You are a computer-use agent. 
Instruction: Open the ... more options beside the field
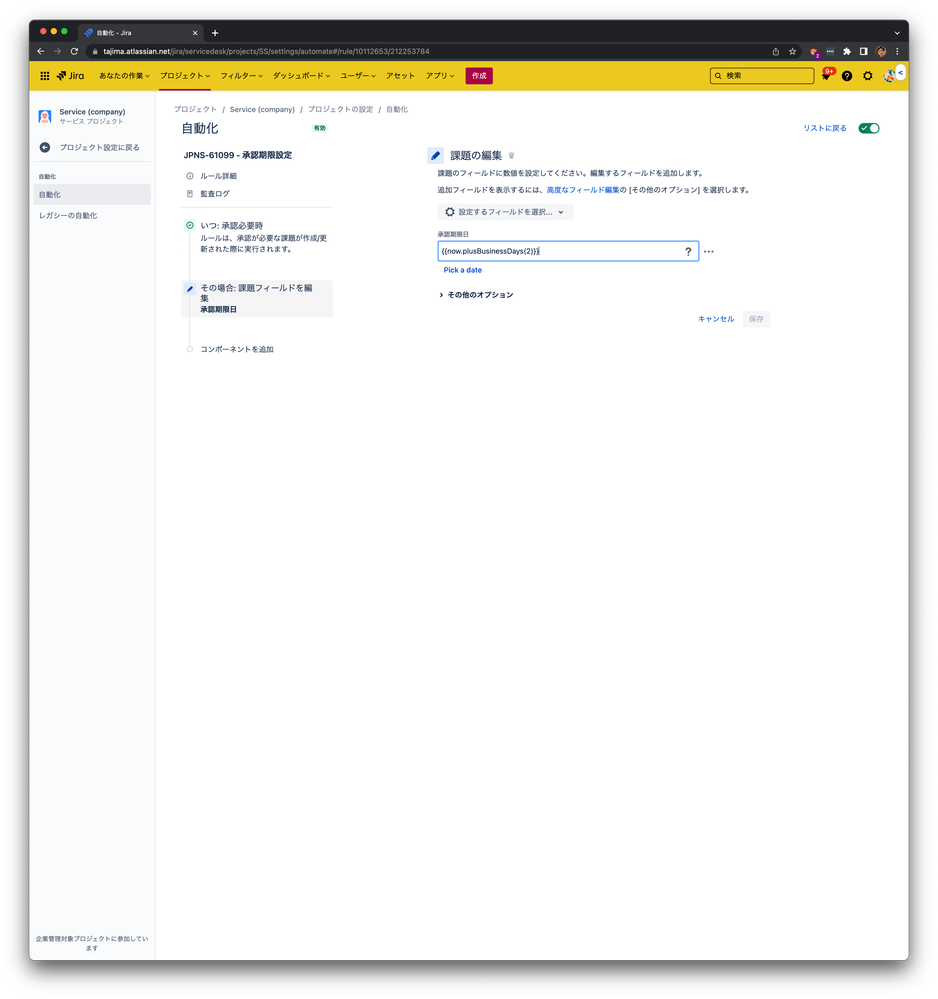(708, 251)
